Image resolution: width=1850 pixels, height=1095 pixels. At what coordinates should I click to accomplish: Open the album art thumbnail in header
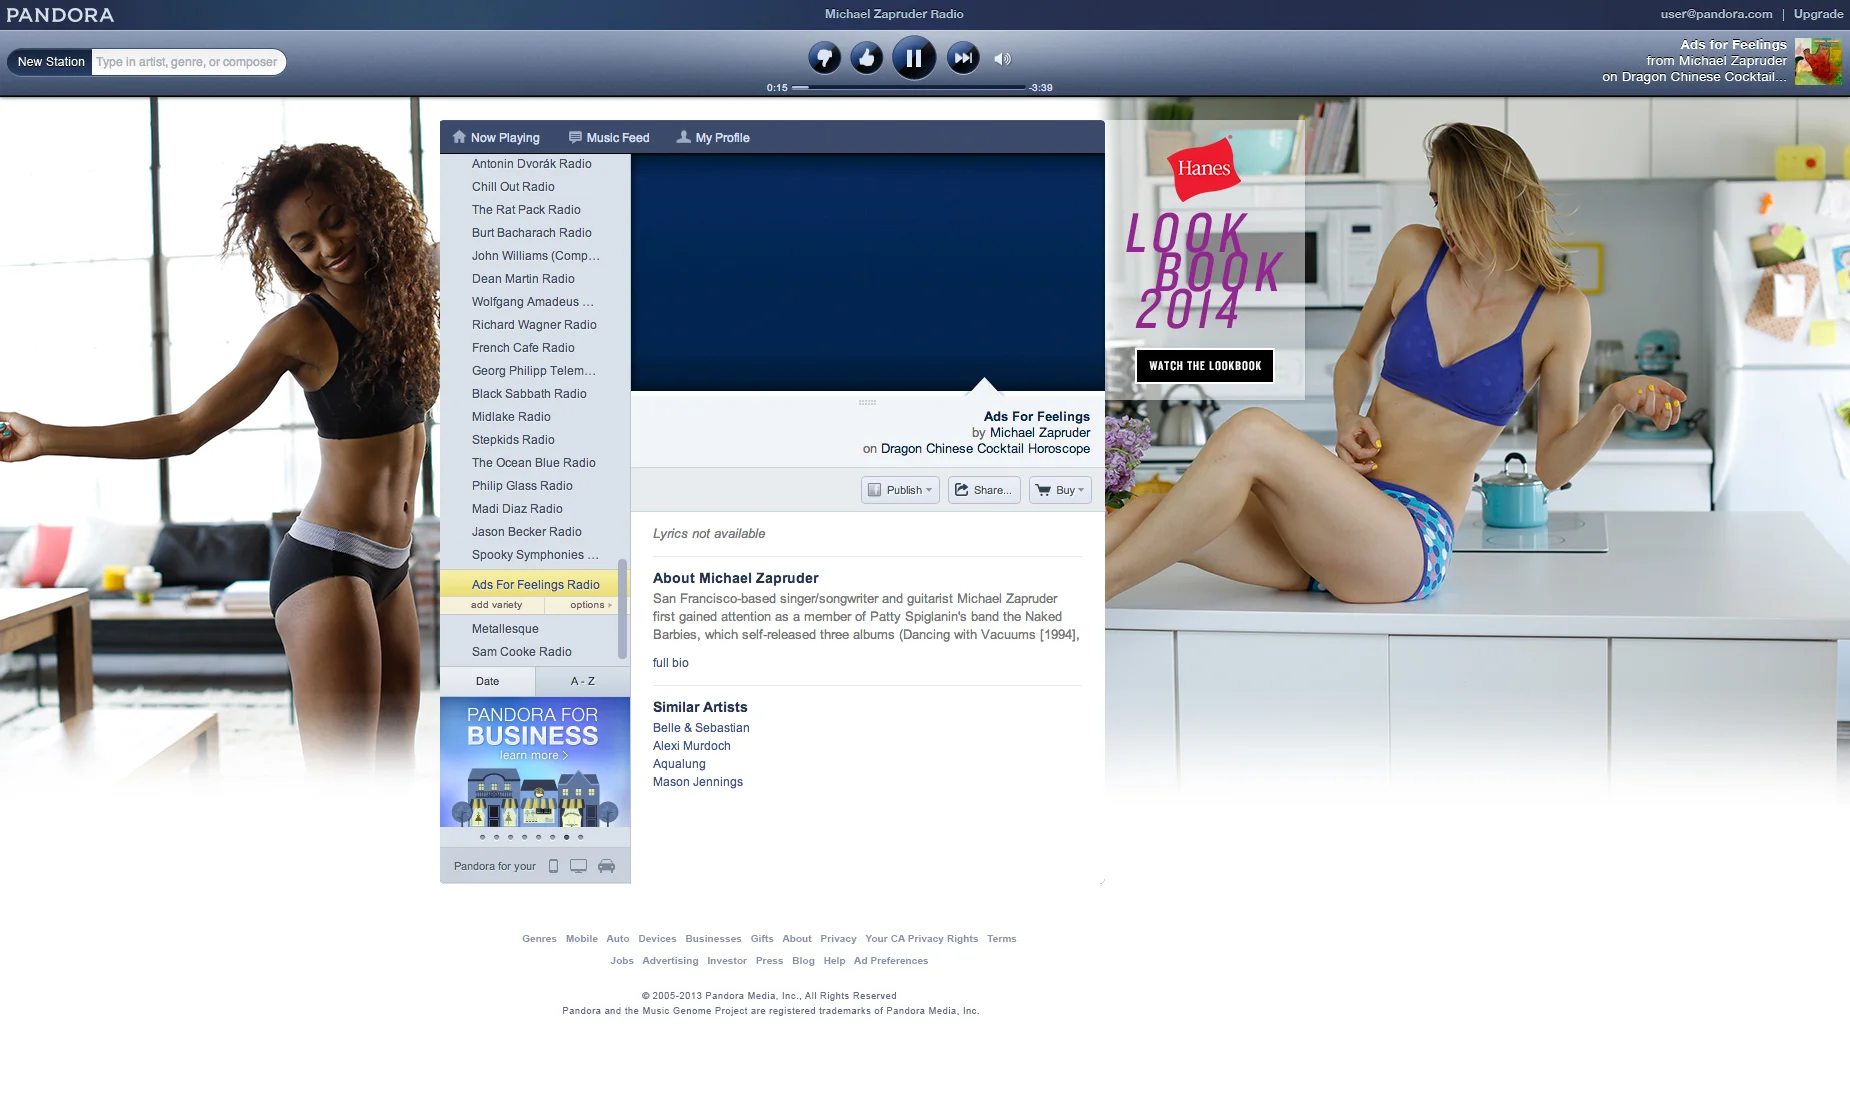tap(1817, 61)
